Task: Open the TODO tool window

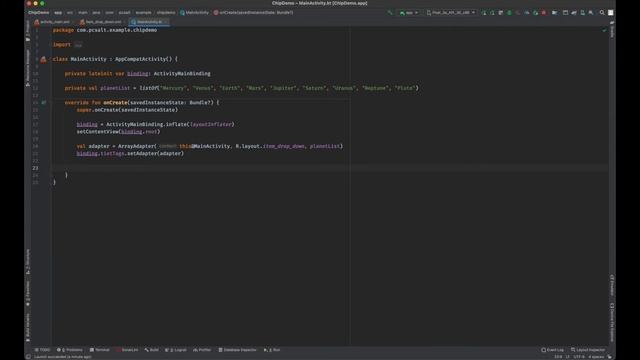Action: coord(42,350)
